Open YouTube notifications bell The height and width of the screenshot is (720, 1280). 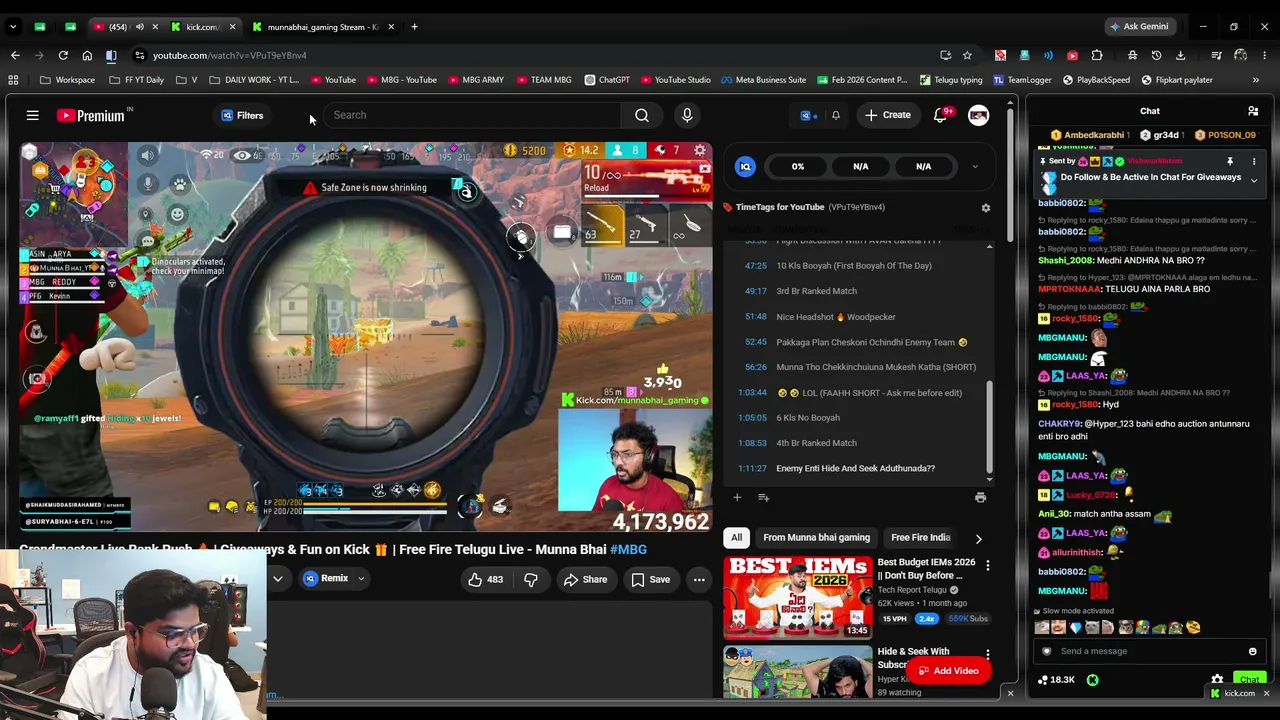tap(940, 115)
